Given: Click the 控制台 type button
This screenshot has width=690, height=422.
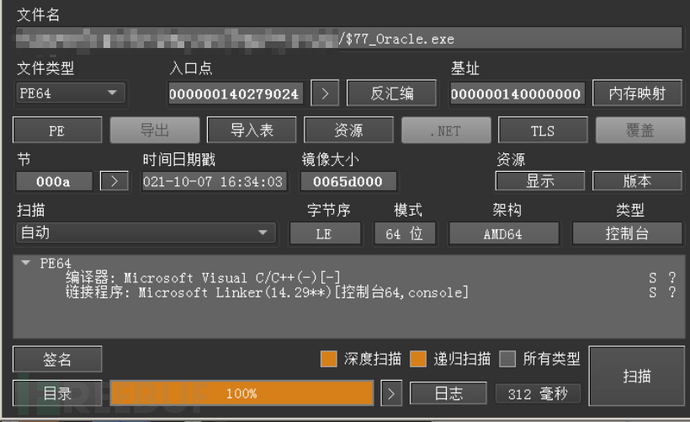Looking at the screenshot, I should tap(627, 233).
